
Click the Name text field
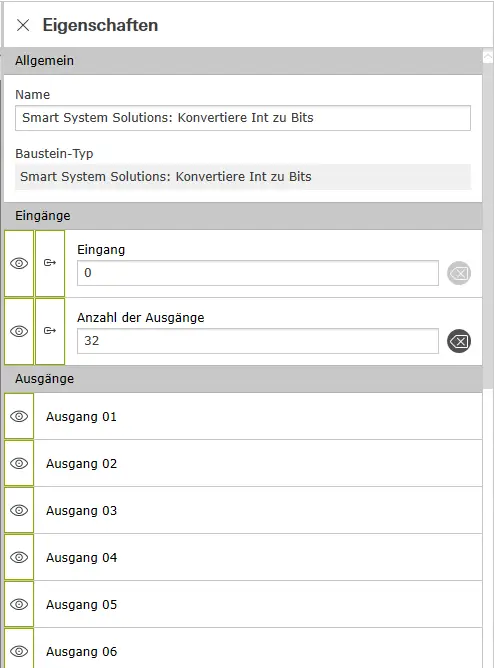click(x=243, y=118)
